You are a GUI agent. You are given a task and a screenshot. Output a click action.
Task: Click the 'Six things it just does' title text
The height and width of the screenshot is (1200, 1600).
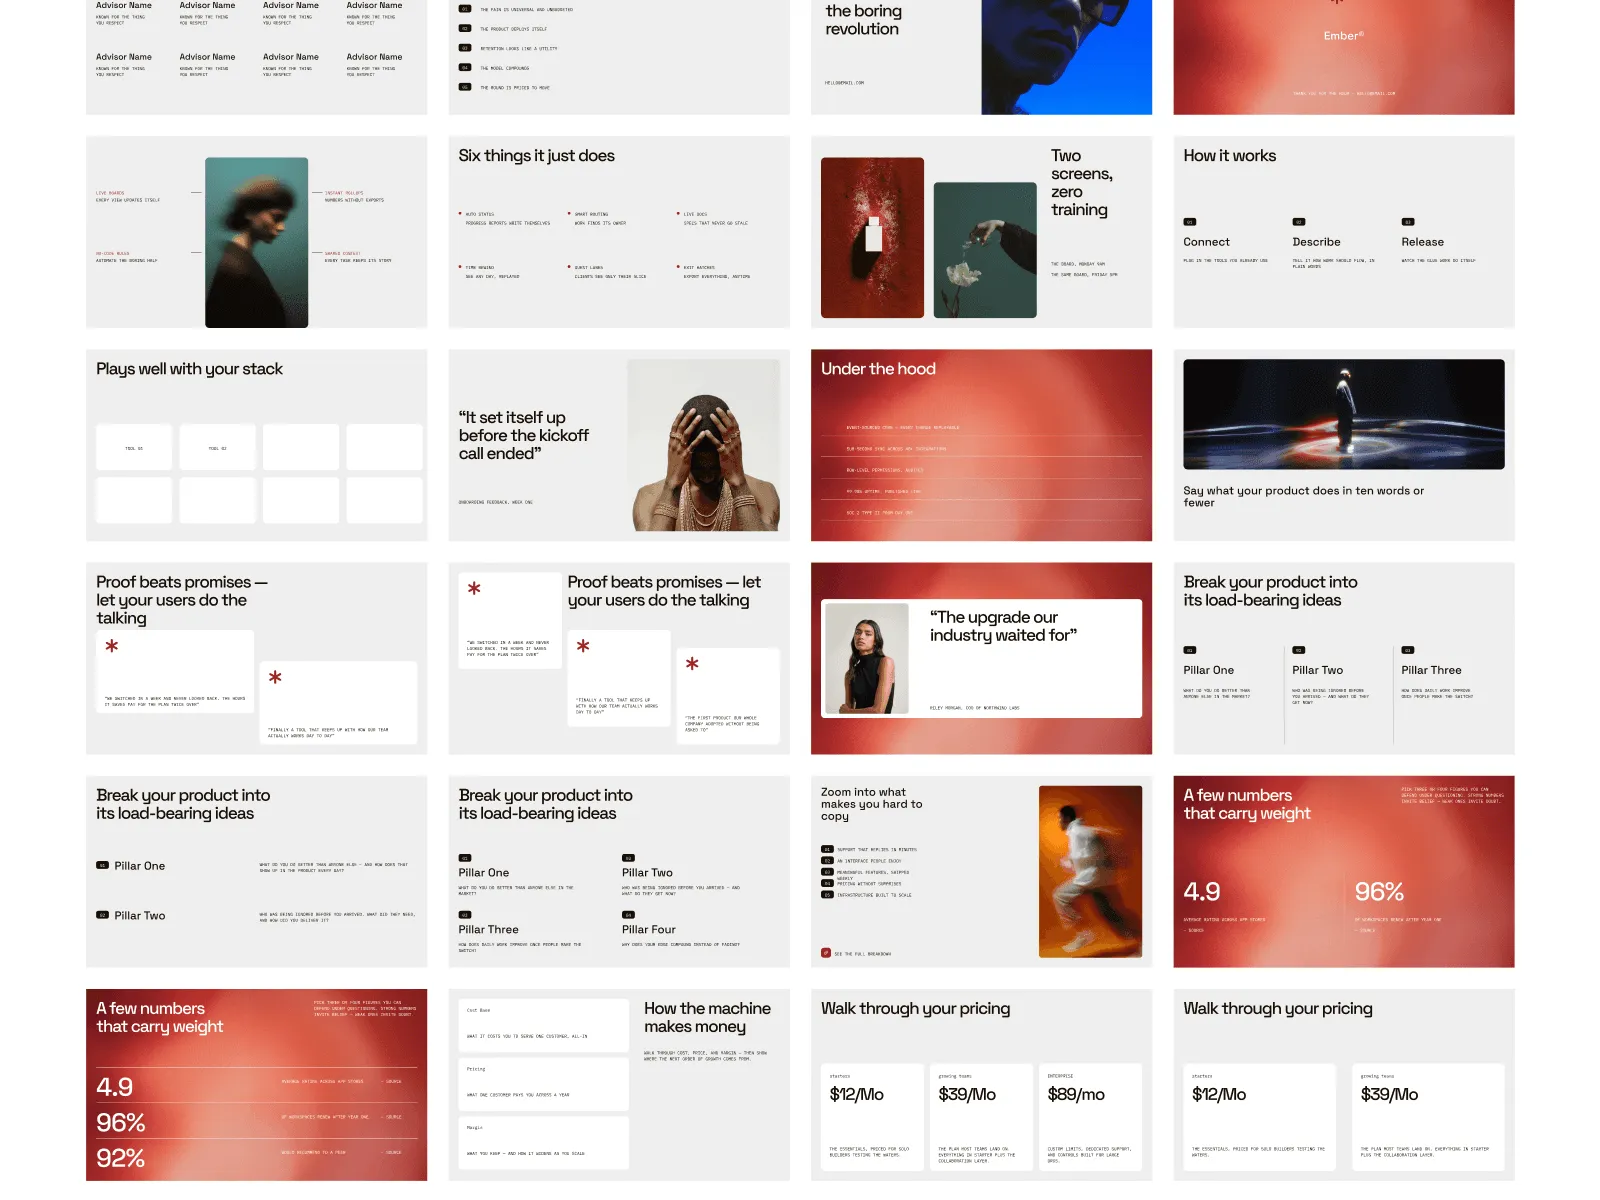(536, 156)
